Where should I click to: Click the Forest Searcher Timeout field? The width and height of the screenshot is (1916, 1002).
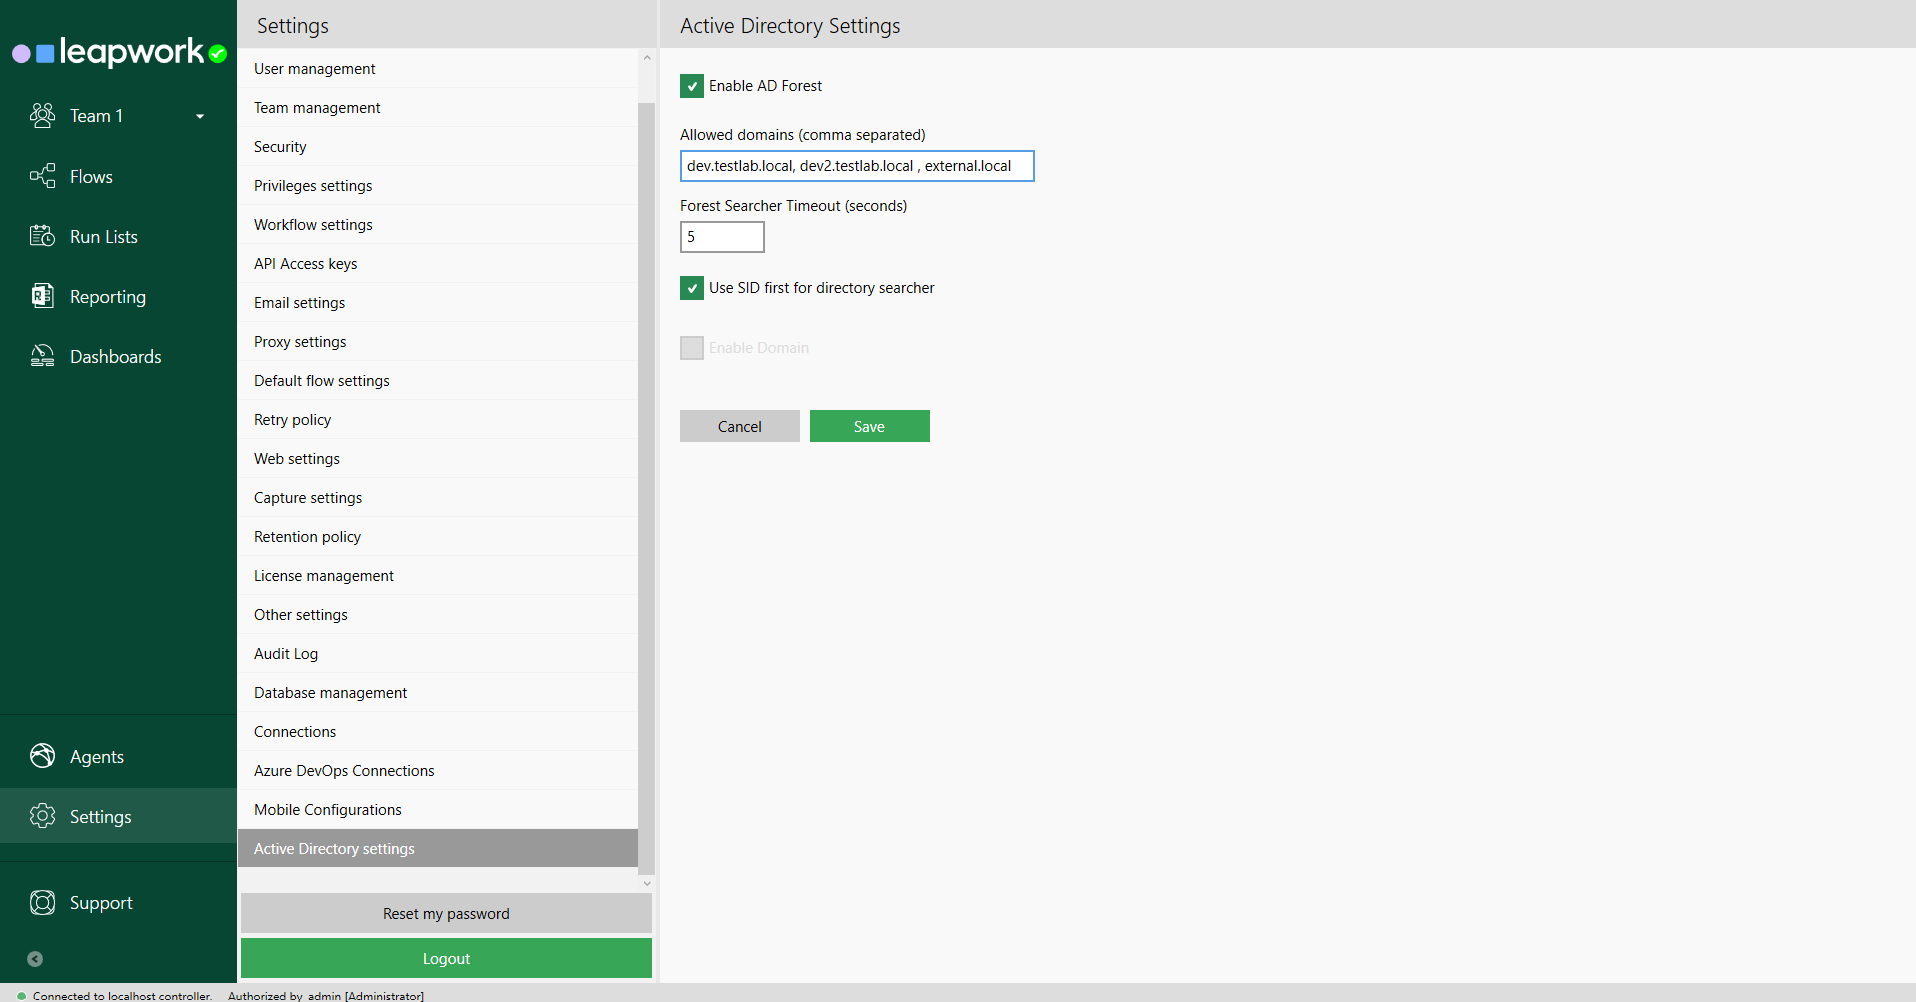721,237
